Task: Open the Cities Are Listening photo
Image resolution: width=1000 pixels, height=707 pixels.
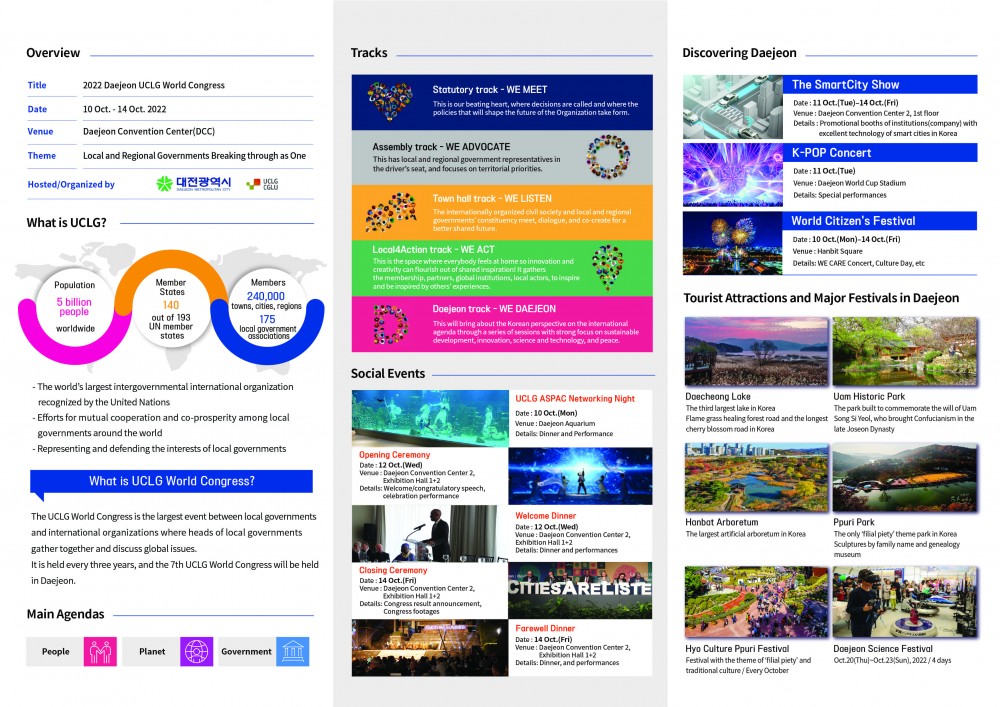Action: click(x=580, y=590)
